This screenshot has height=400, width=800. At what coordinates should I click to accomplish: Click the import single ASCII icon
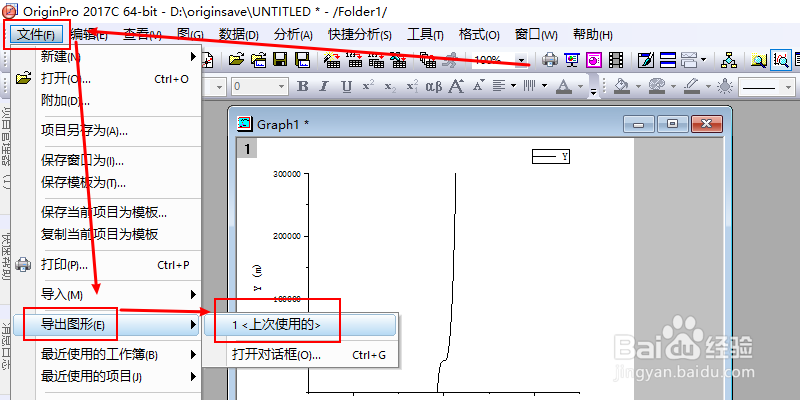355,60
